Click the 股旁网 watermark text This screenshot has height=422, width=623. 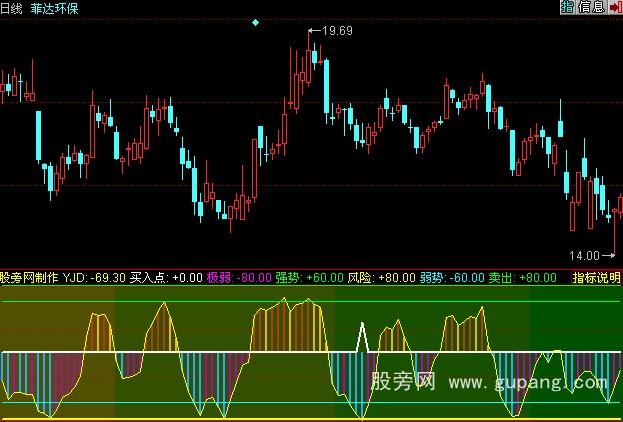tap(402, 383)
